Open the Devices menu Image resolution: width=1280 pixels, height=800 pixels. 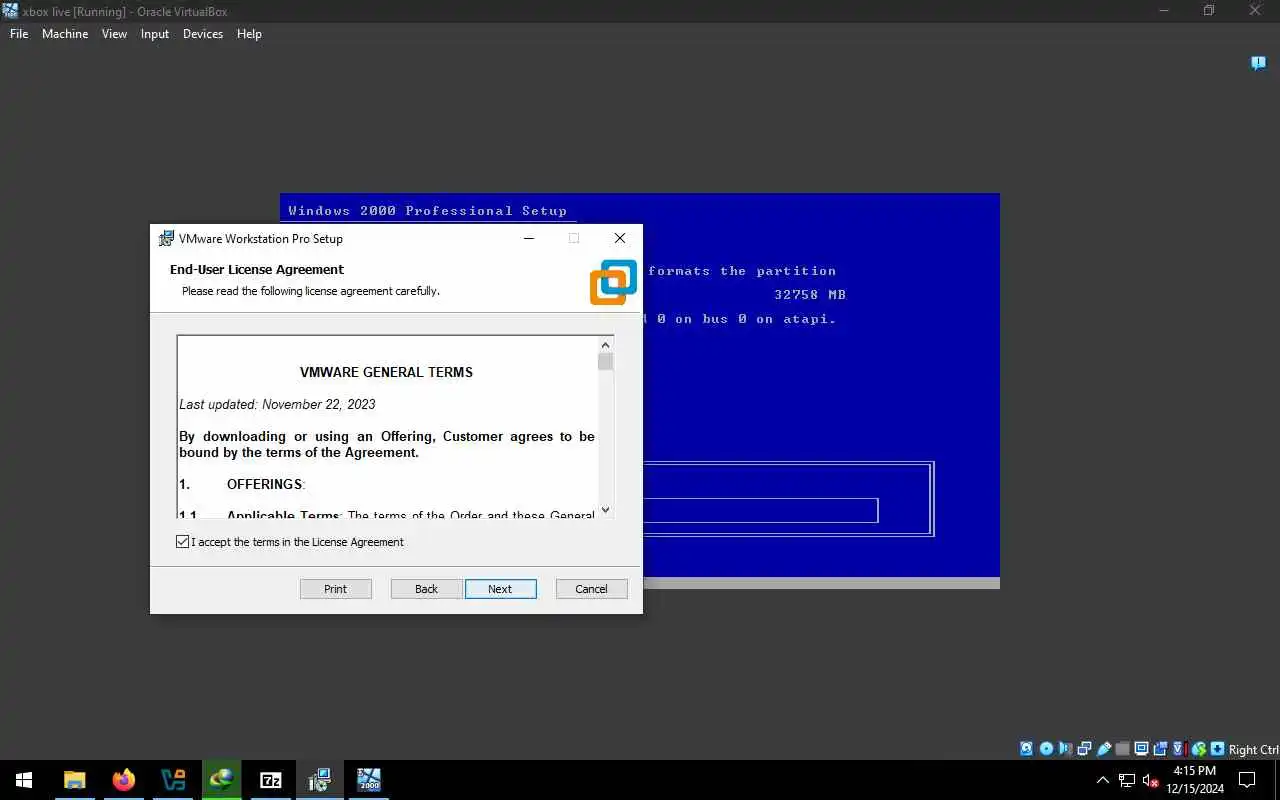coord(203,34)
